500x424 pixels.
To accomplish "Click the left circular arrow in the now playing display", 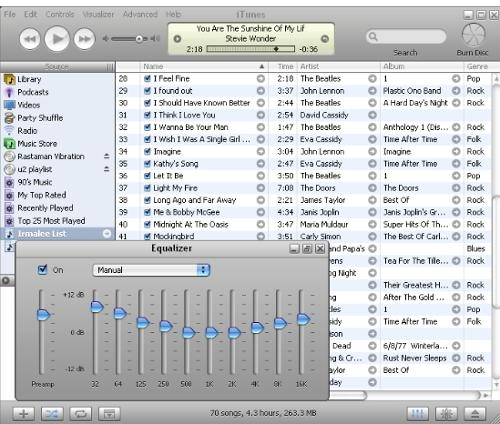I will pyautogui.click(x=177, y=39).
